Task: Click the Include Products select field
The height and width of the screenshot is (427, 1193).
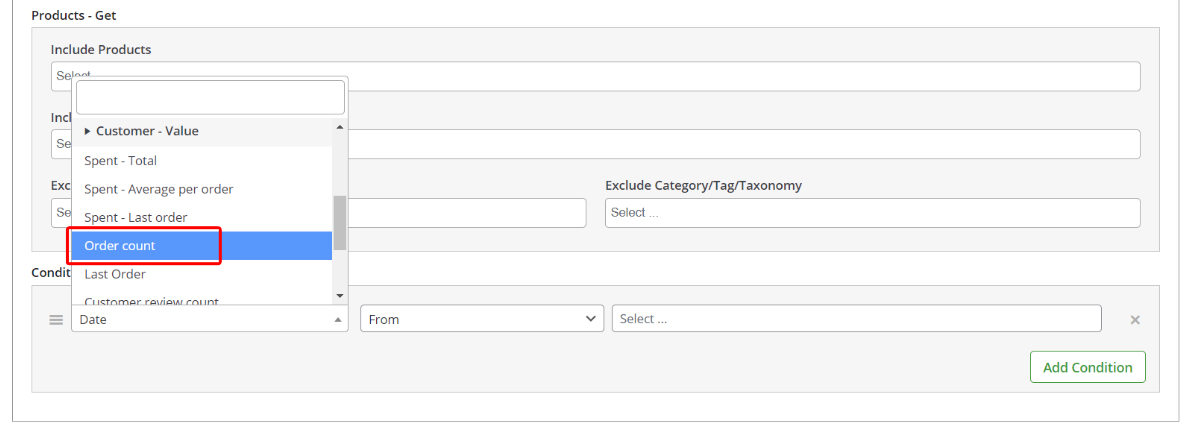Action: (596, 76)
